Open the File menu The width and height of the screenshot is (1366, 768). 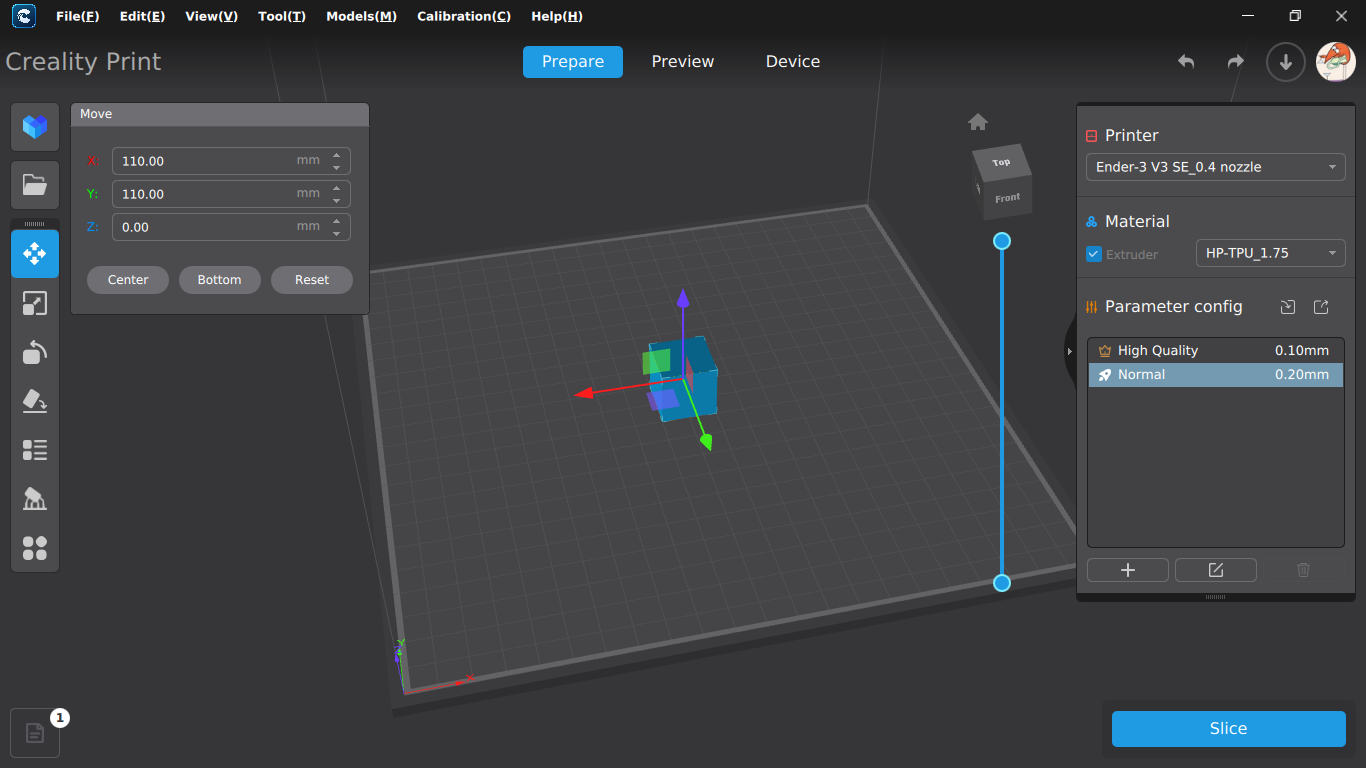click(78, 16)
